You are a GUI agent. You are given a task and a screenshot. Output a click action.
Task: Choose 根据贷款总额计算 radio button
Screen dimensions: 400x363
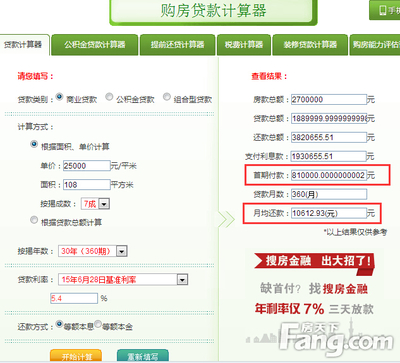pos(34,220)
